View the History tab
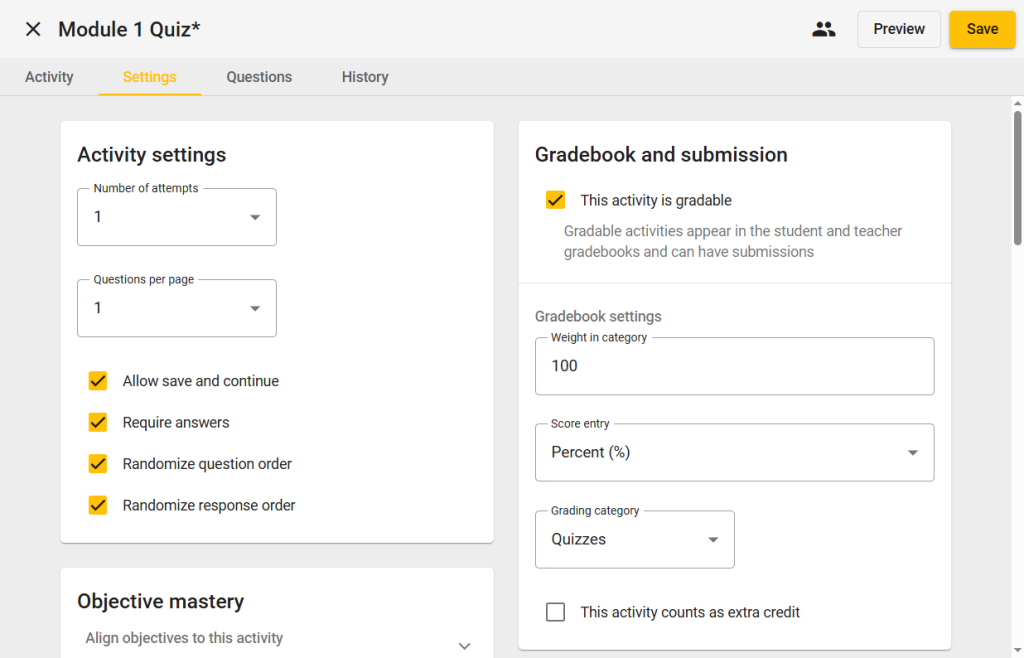 pos(364,77)
